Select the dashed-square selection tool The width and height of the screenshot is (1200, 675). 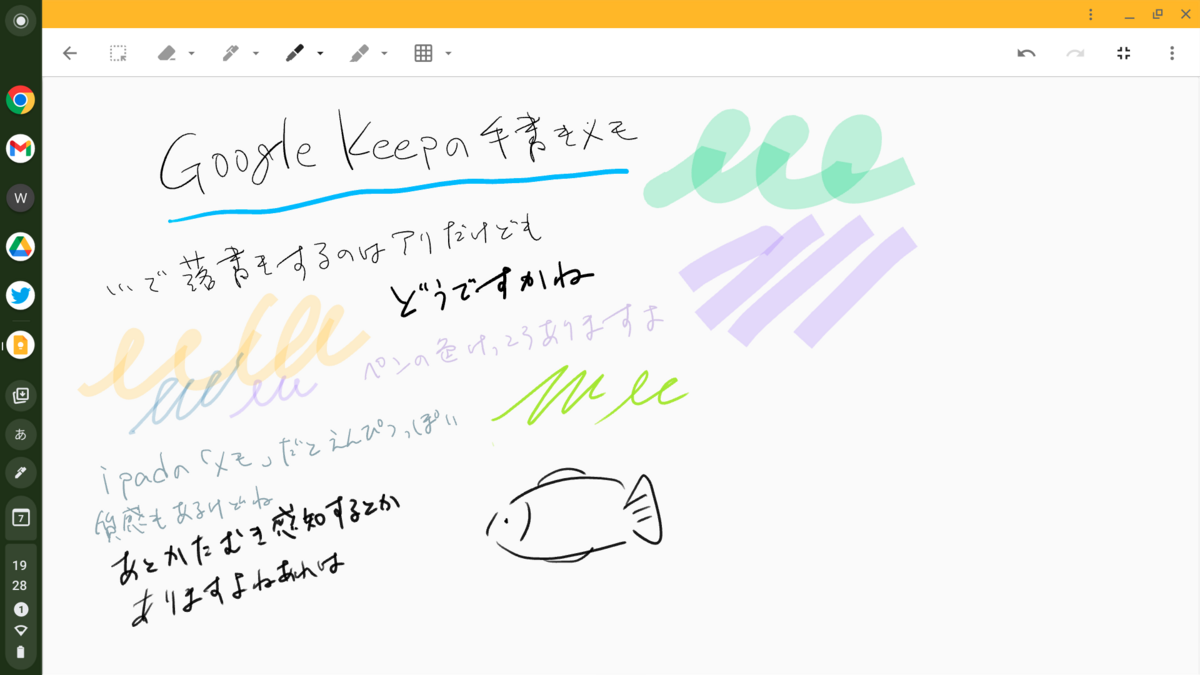tap(118, 53)
